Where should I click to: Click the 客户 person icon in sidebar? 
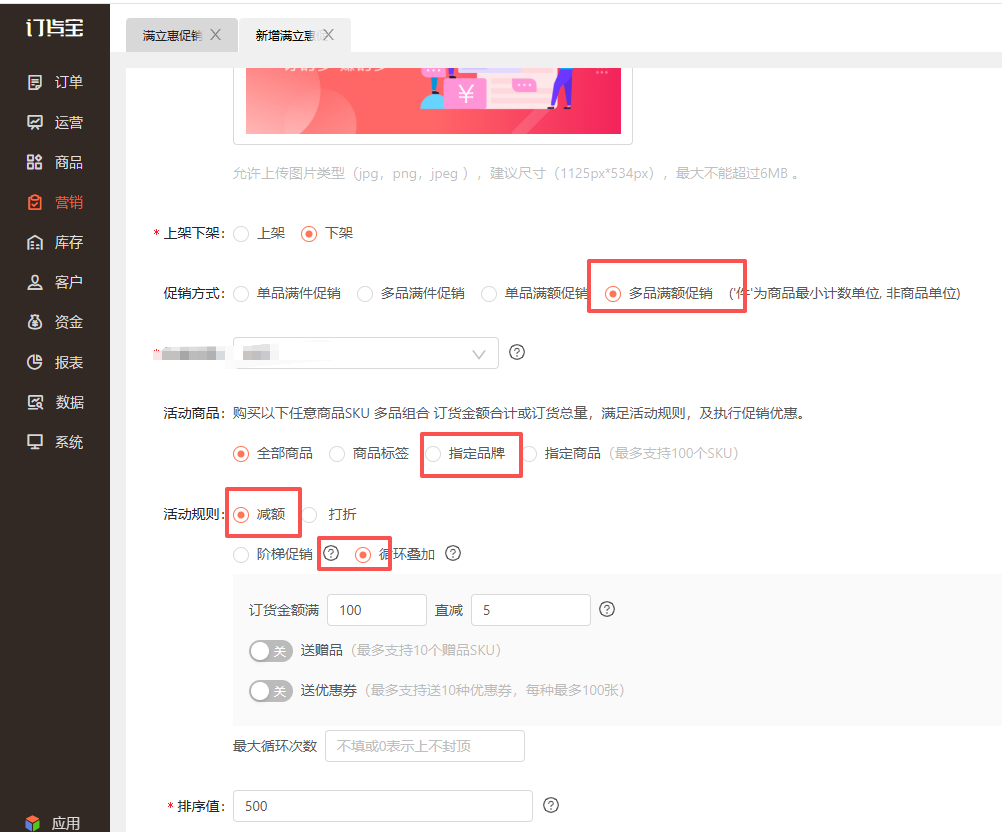(35, 282)
